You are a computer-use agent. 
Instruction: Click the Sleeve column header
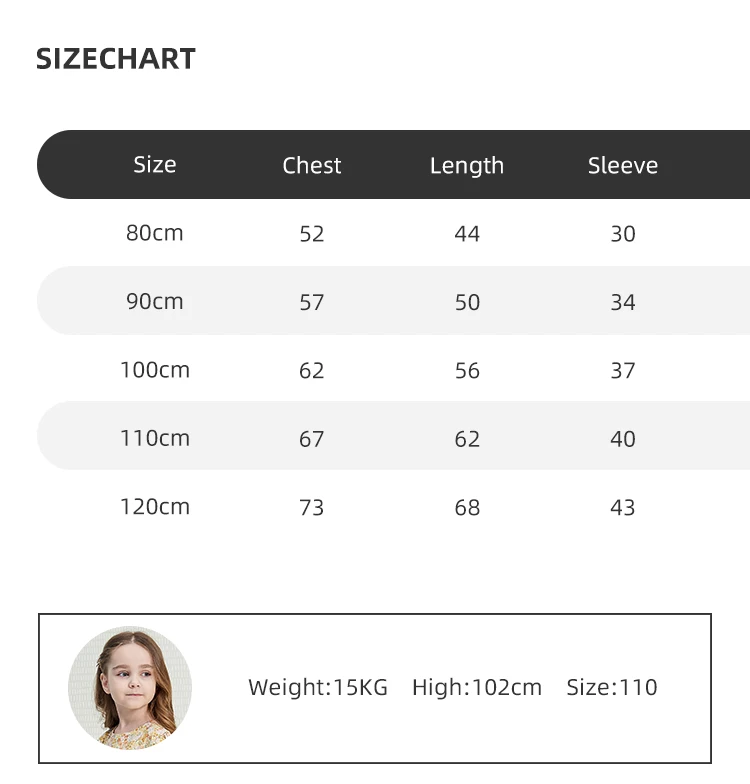pyautogui.click(x=623, y=166)
